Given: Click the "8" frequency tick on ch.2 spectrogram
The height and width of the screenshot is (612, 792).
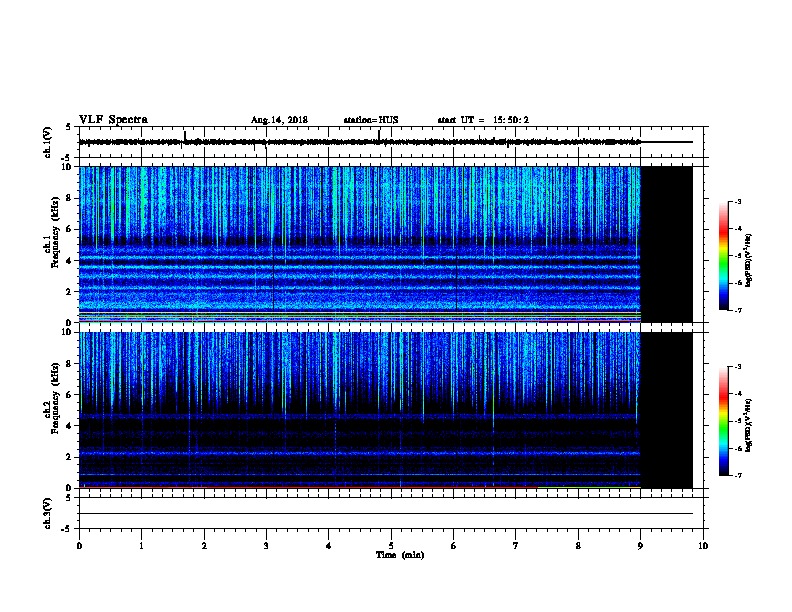Looking at the screenshot, I should (x=69, y=364).
